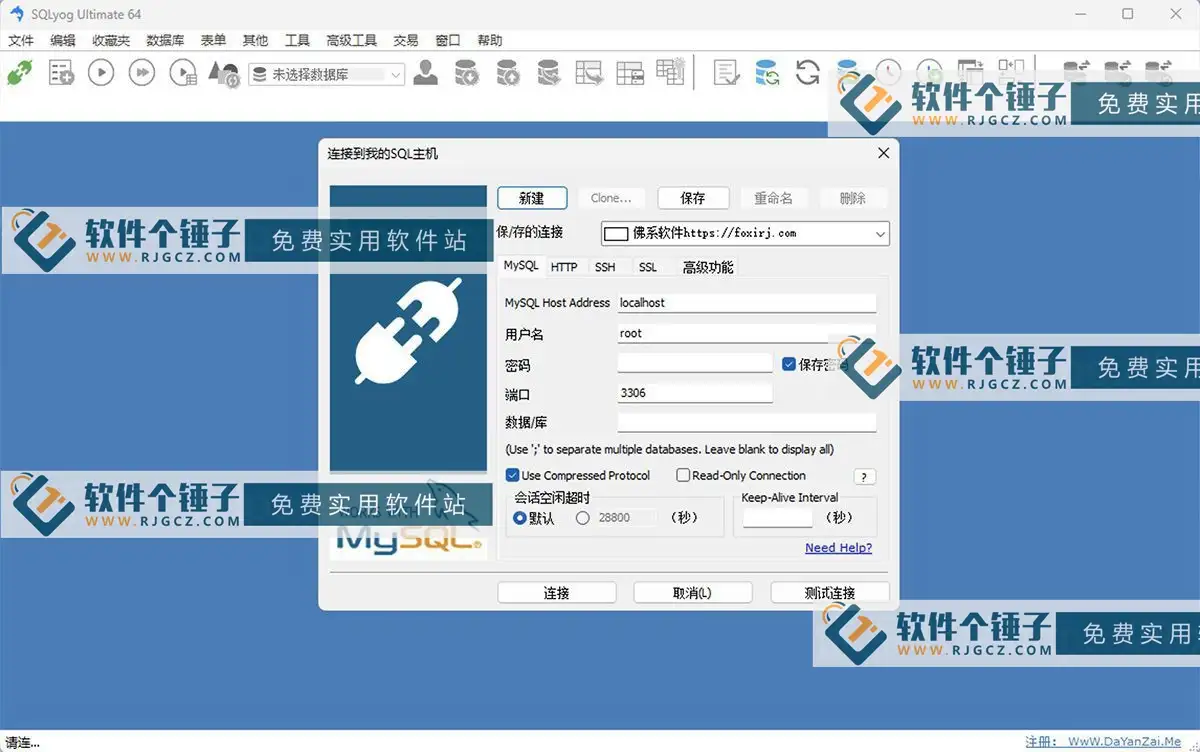Screen dimensions: 1200x752
Task: Click the Clone... button
Action: pos(611,198)
